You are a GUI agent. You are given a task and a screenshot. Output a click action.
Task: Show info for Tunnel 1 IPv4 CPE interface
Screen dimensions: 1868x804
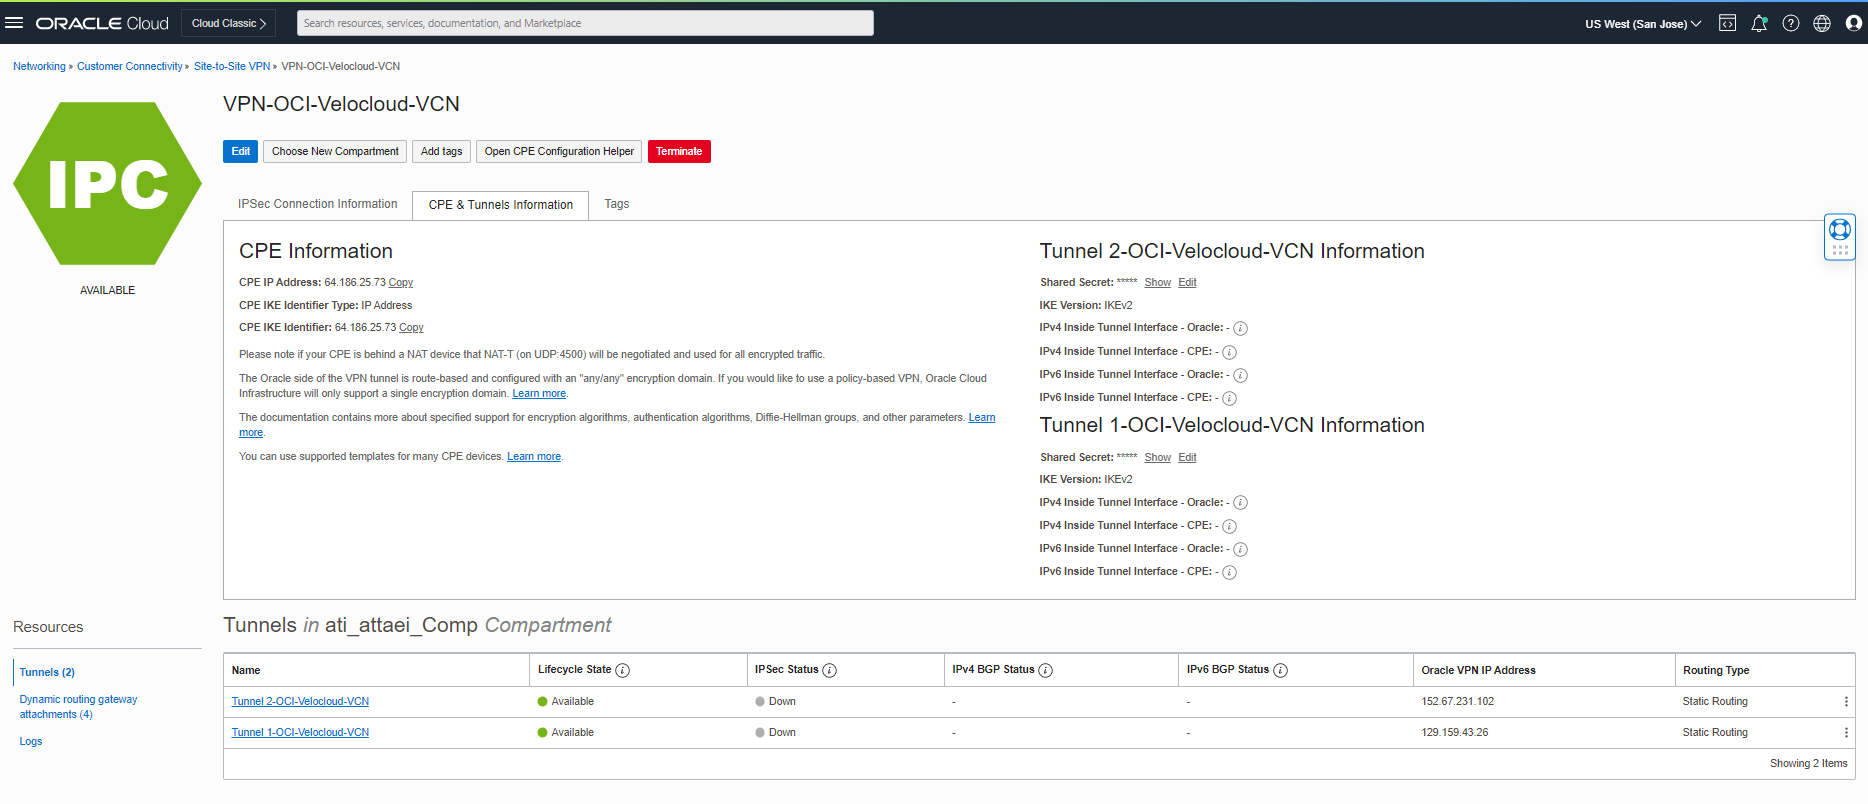(1229, 526)
